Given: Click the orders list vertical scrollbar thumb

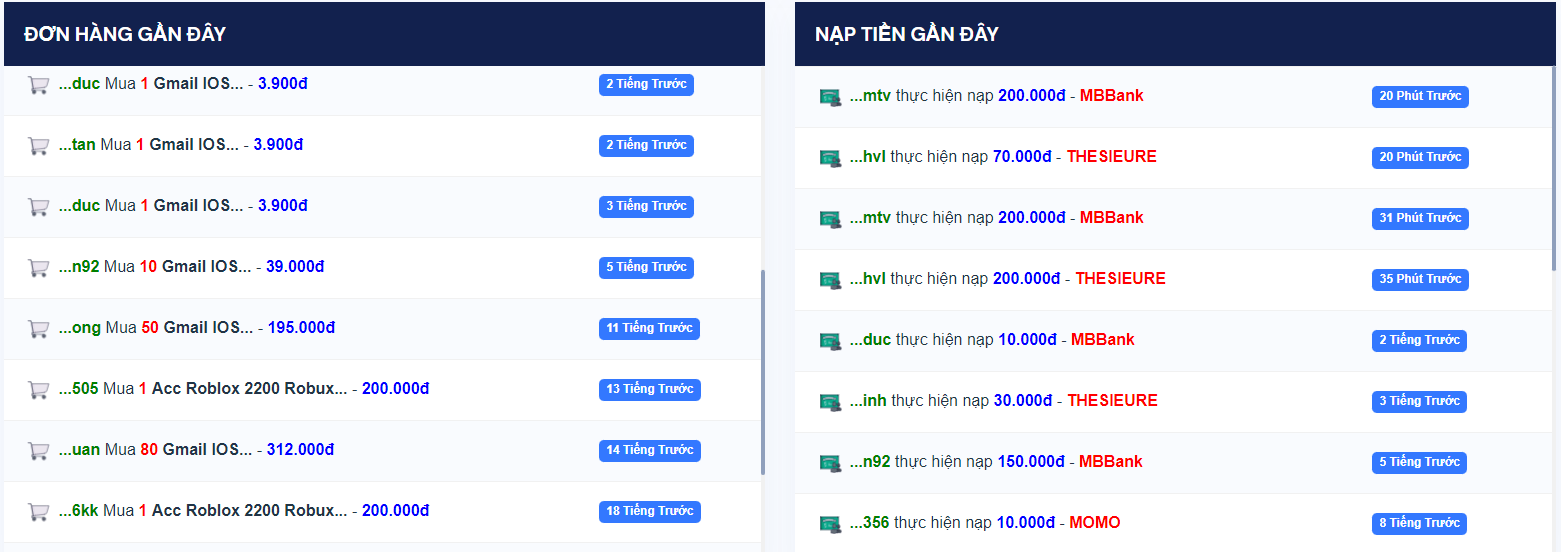Looking at the screenshot, I should click(763, 372).
